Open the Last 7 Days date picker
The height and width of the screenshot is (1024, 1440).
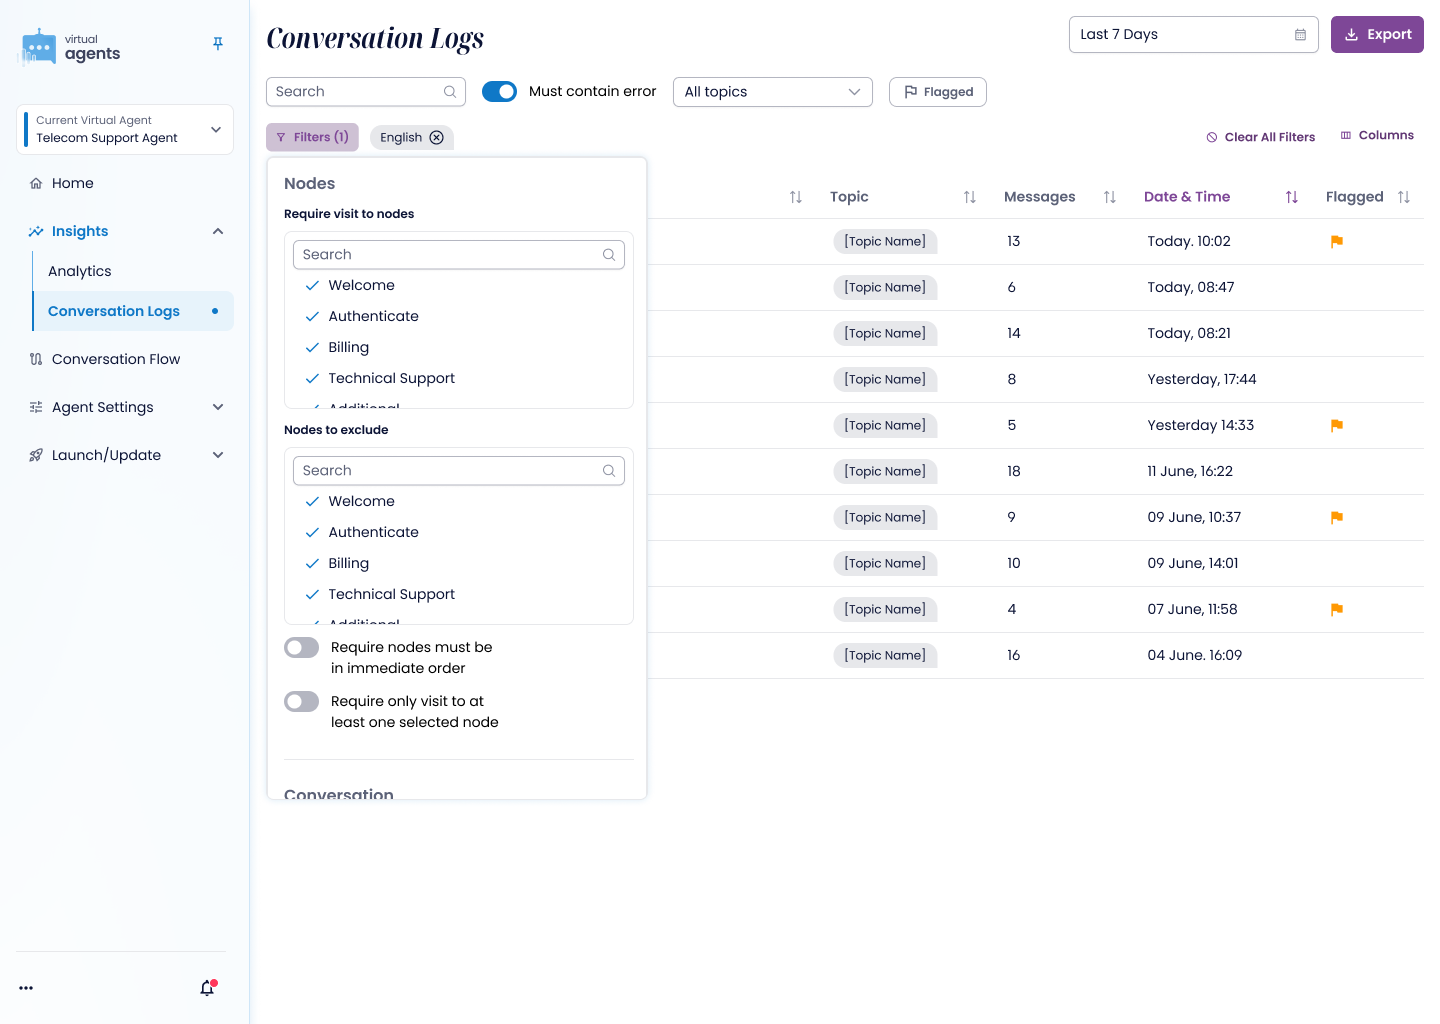click(1194, 35)
